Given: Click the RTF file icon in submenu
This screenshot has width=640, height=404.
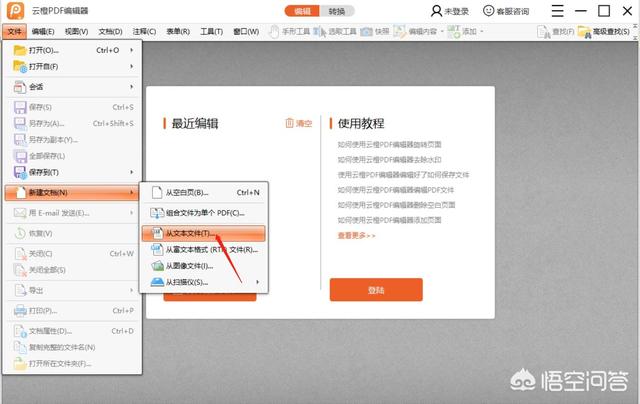Looking at the screenshot, I should point(157,249).
